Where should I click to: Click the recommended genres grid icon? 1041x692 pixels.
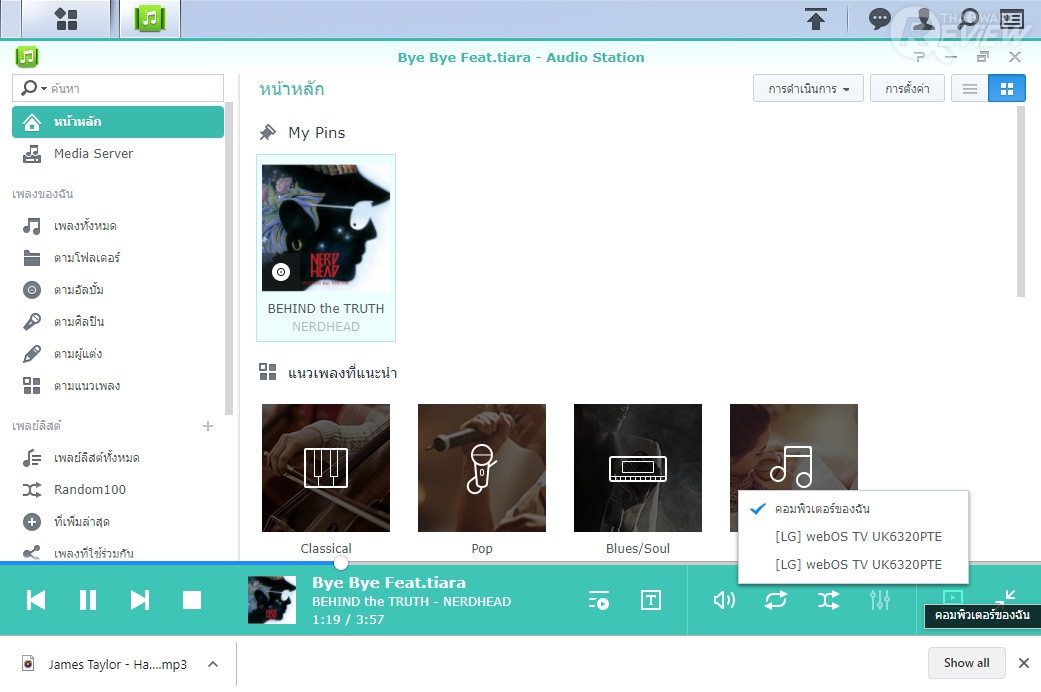click(268, 372)
